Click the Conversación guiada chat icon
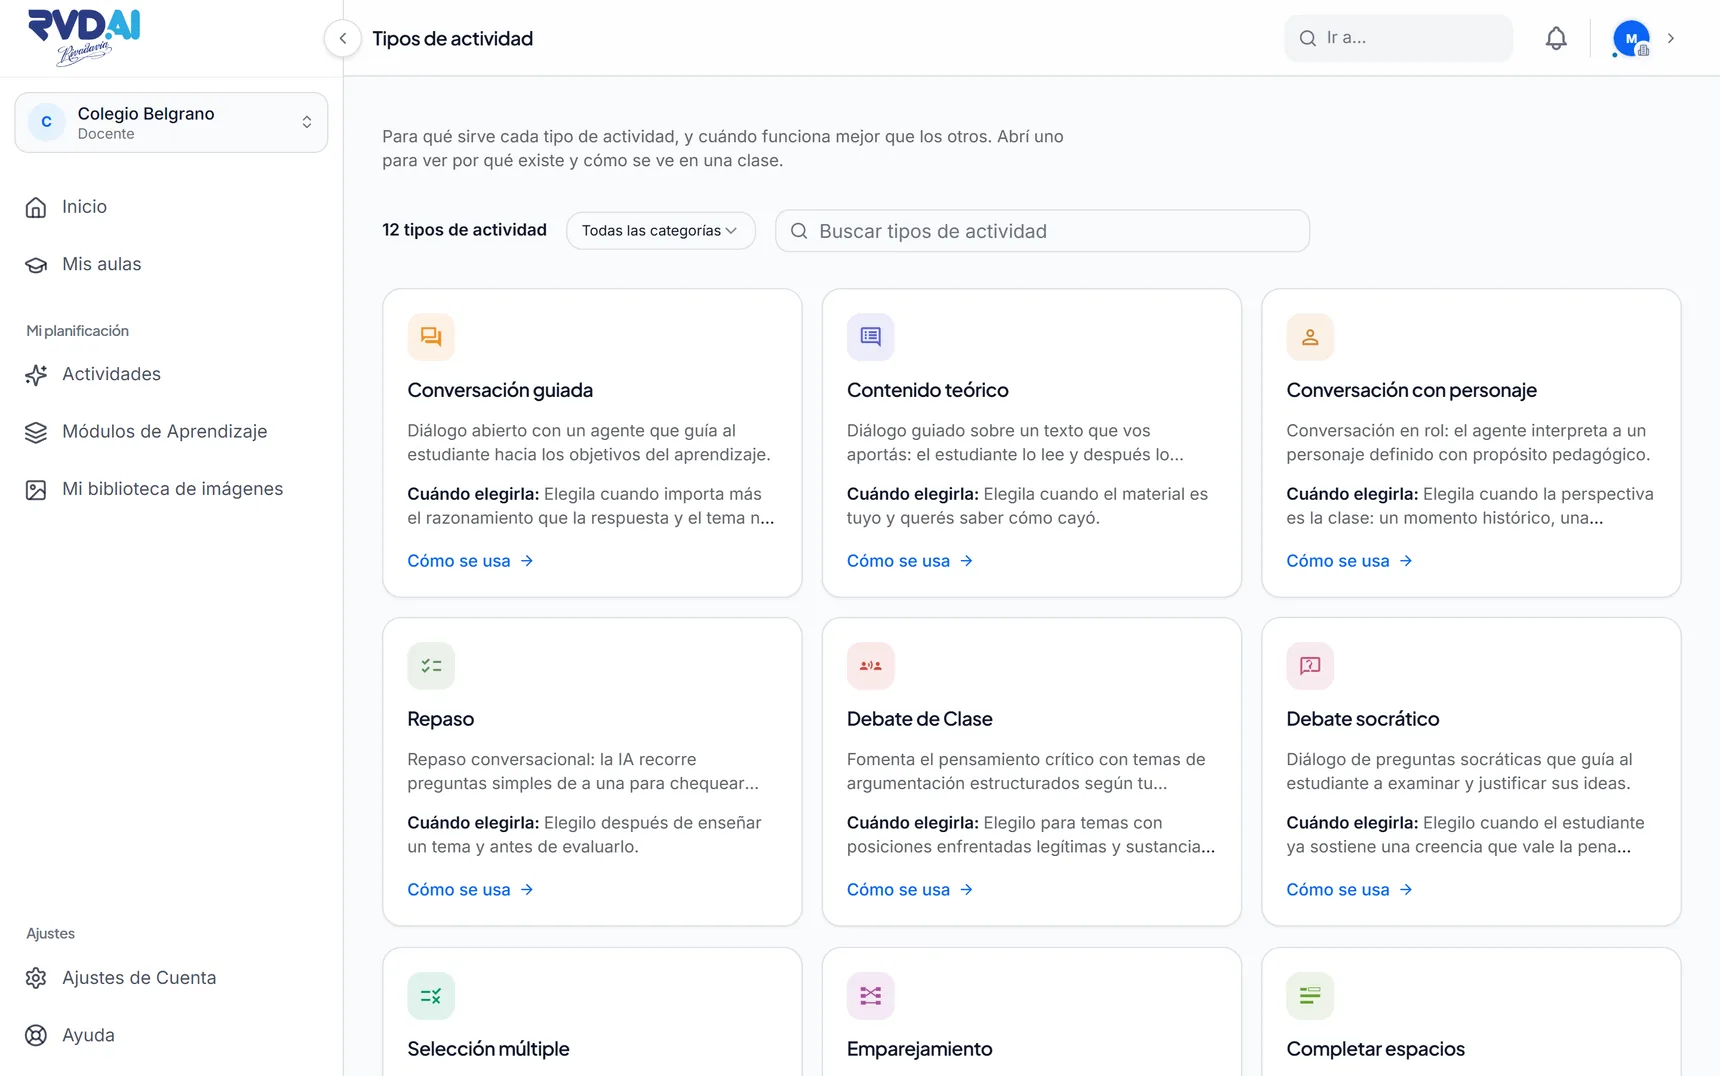Image resolution: width=1720 pixels, height=1076 pixels. pos(431,337)
